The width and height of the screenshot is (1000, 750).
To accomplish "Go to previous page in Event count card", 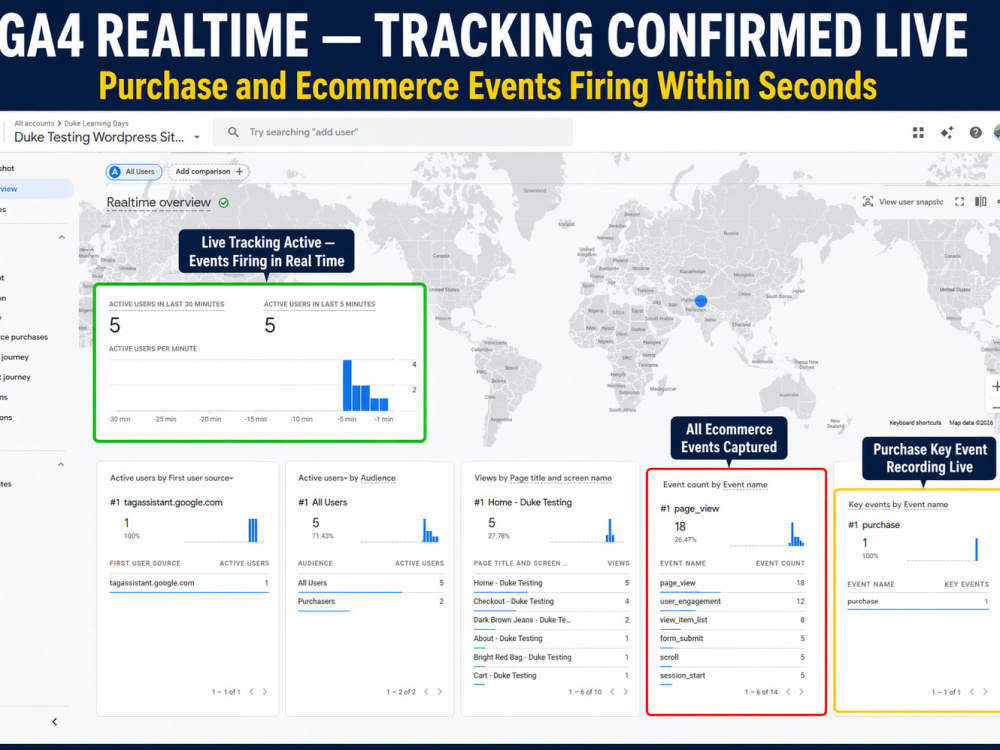I will coord(788,691).
